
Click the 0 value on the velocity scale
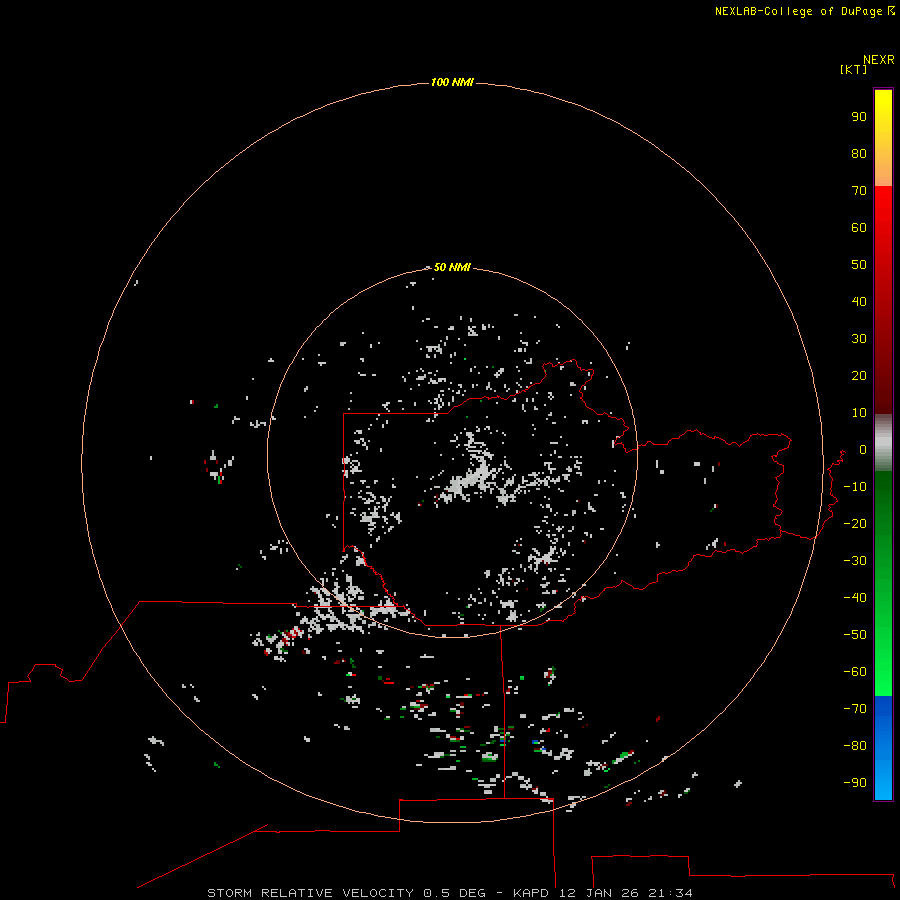(x=863, y=450)
